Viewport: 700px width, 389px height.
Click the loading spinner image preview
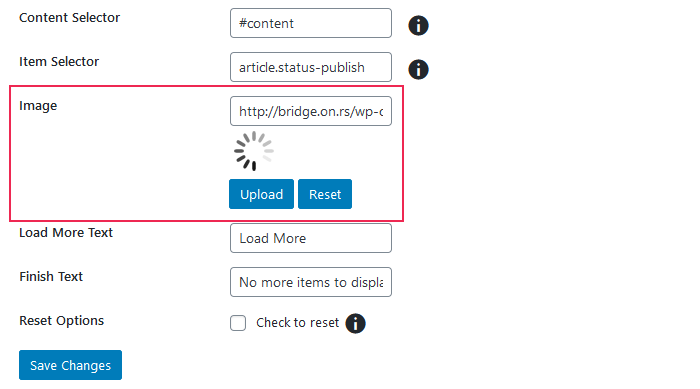coord(254,151)
